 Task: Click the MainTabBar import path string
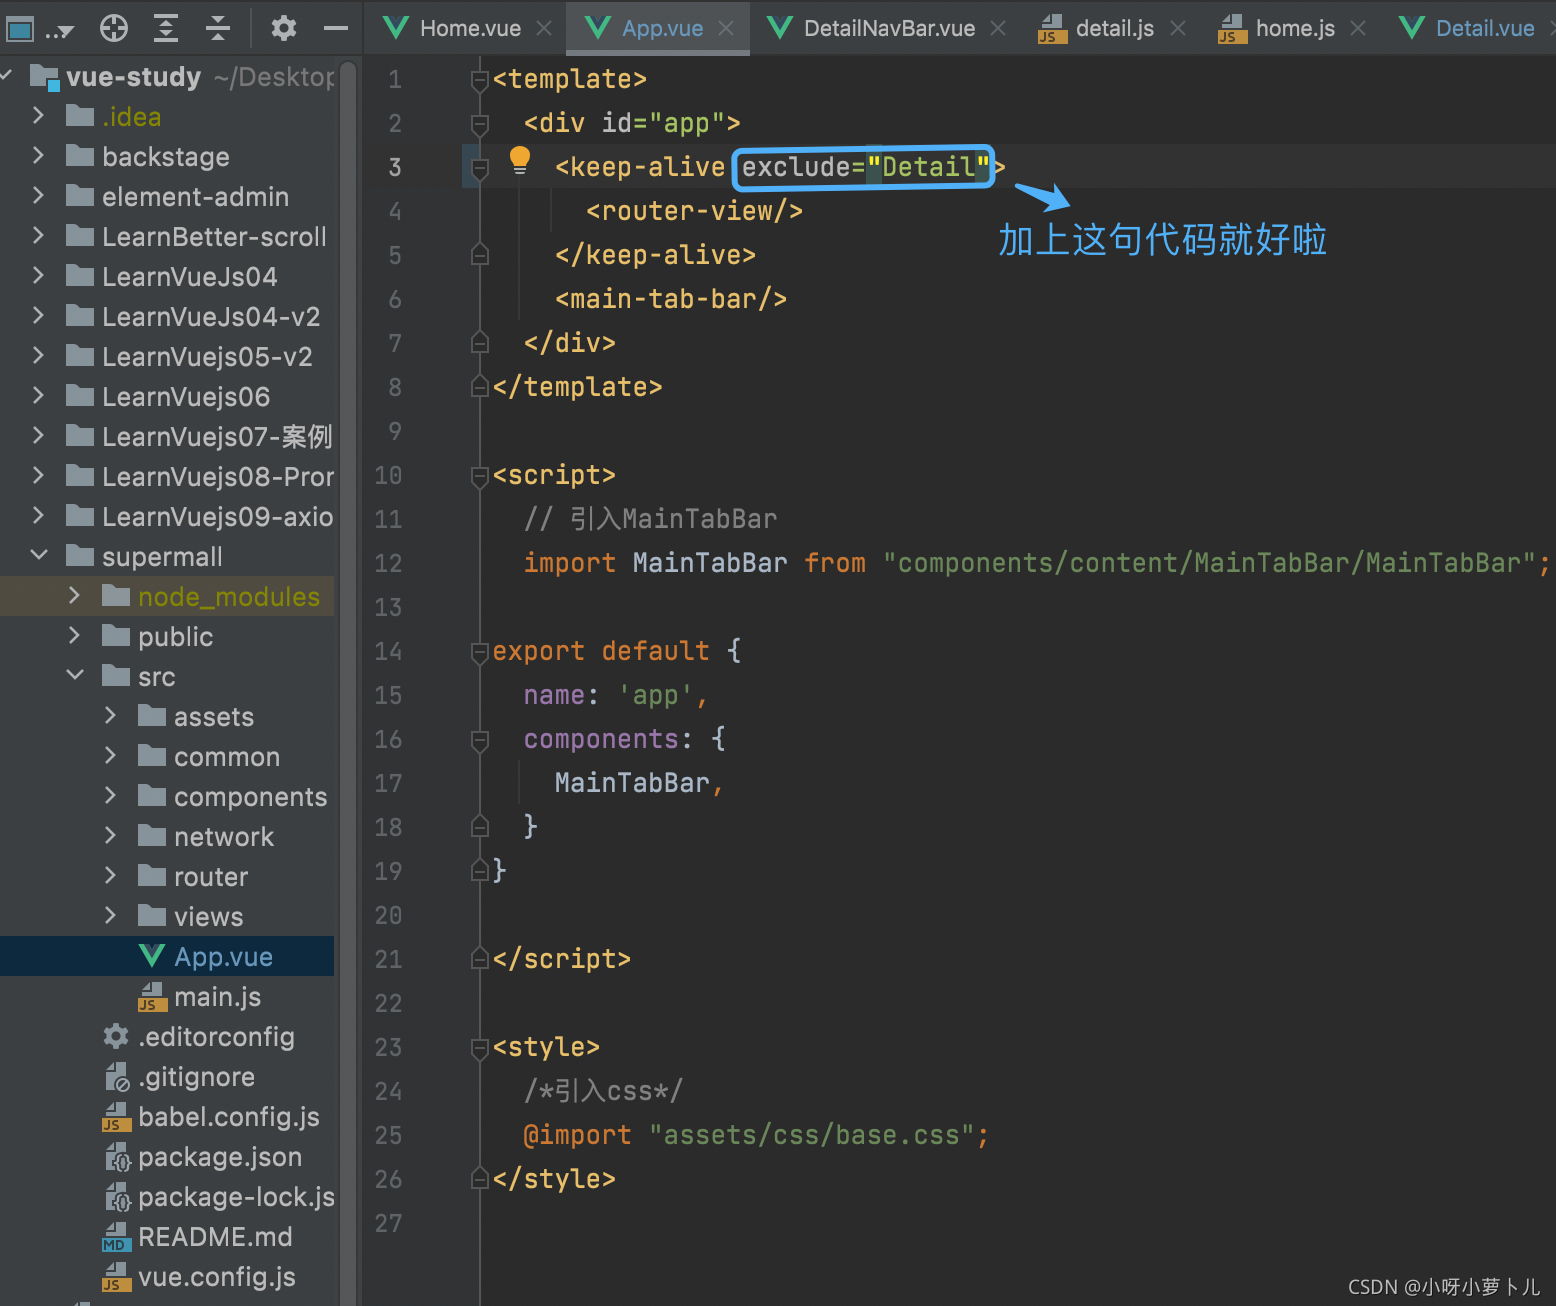point(1209,563)
